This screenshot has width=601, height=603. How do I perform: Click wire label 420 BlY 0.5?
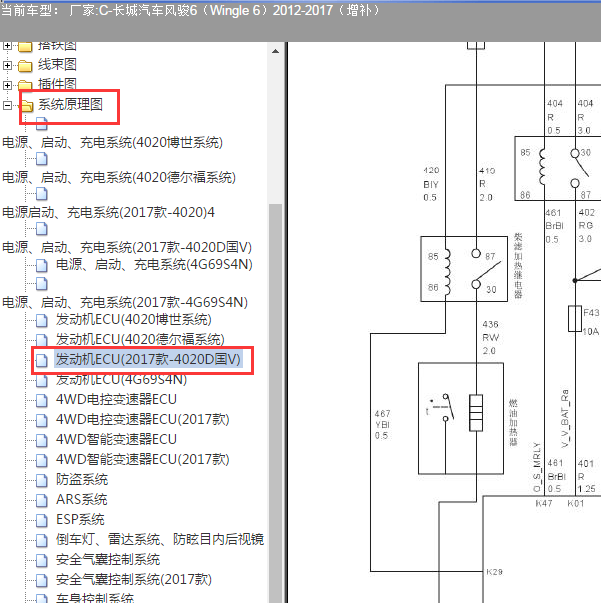coord(431,184)
